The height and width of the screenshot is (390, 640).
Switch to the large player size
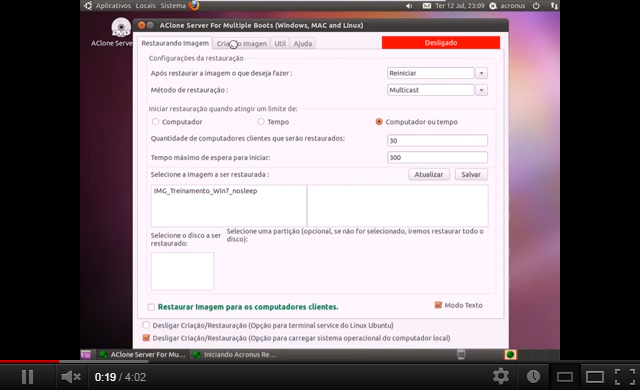[x=595, y=377]
